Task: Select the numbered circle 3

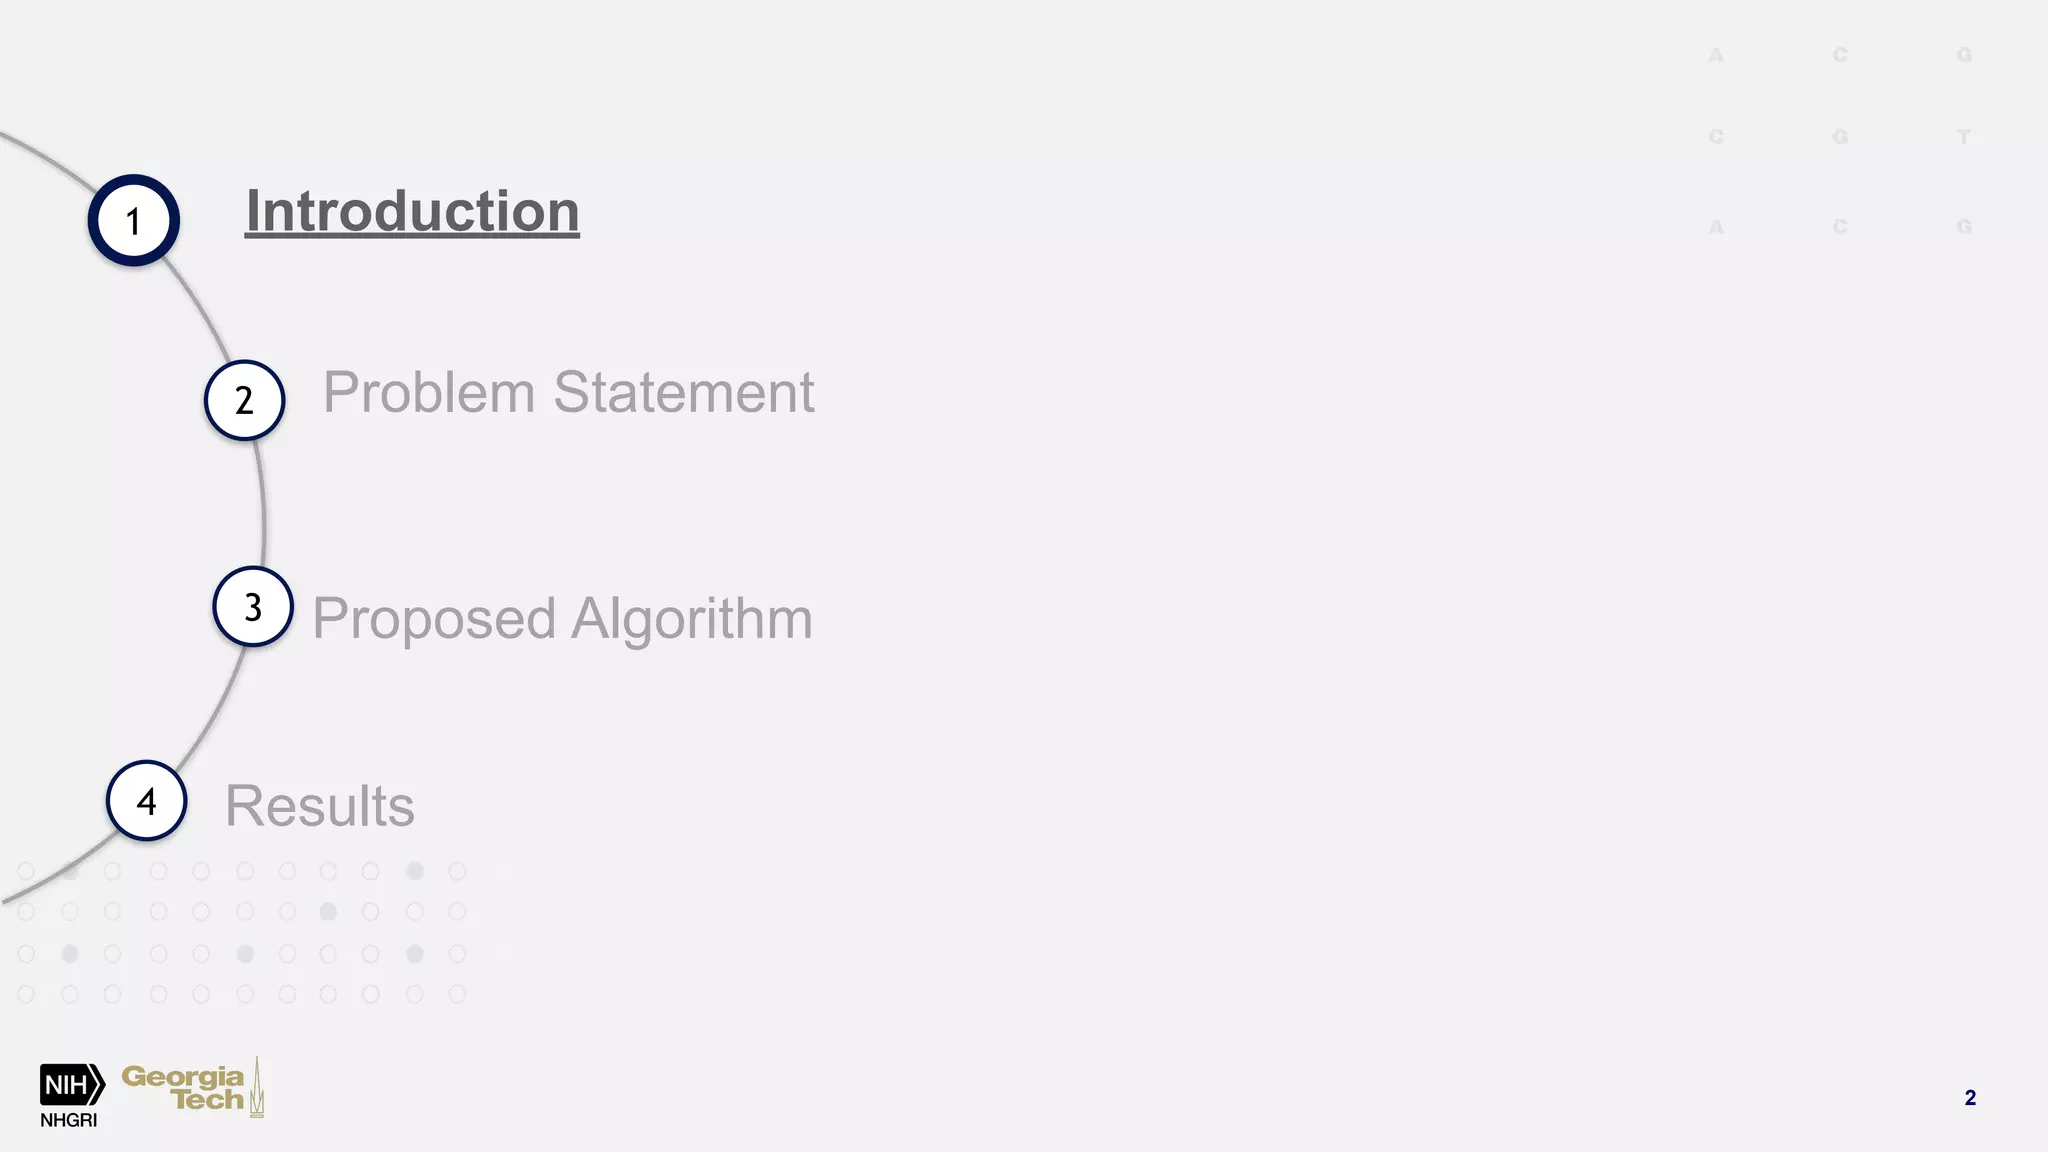Action: click(253, 607)
